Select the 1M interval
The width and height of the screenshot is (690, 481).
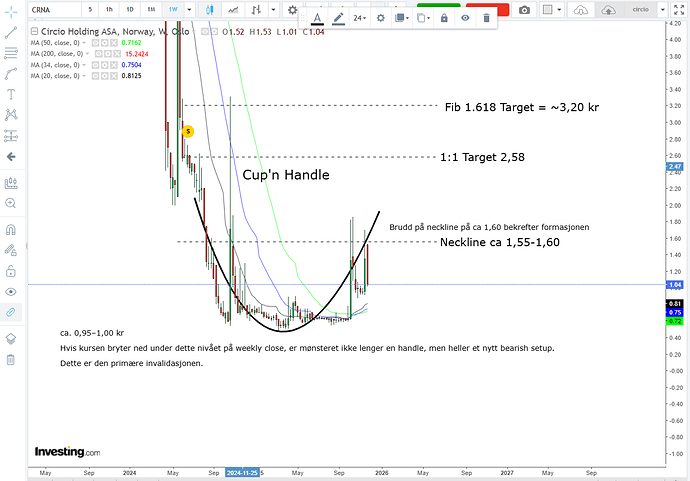click(x=151, y=10)
